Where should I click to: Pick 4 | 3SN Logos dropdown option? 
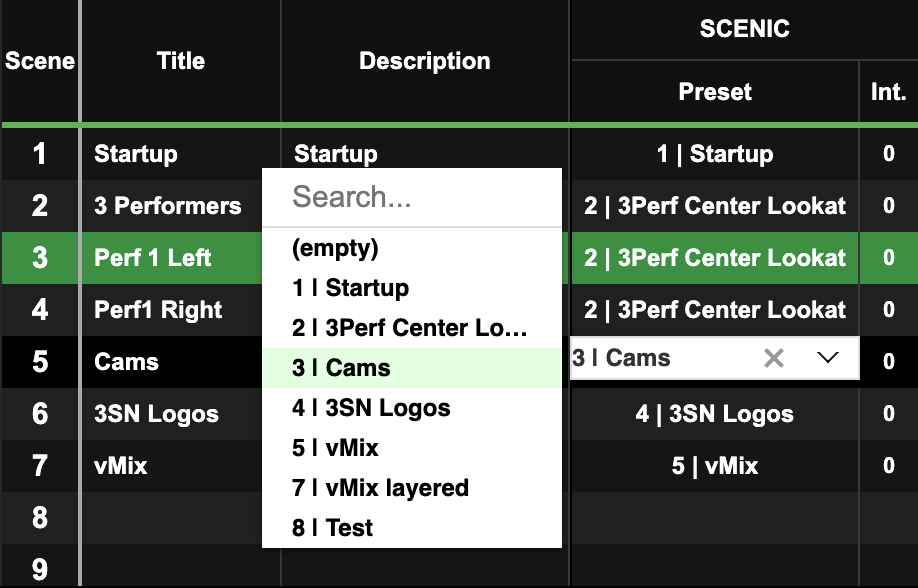412,408
